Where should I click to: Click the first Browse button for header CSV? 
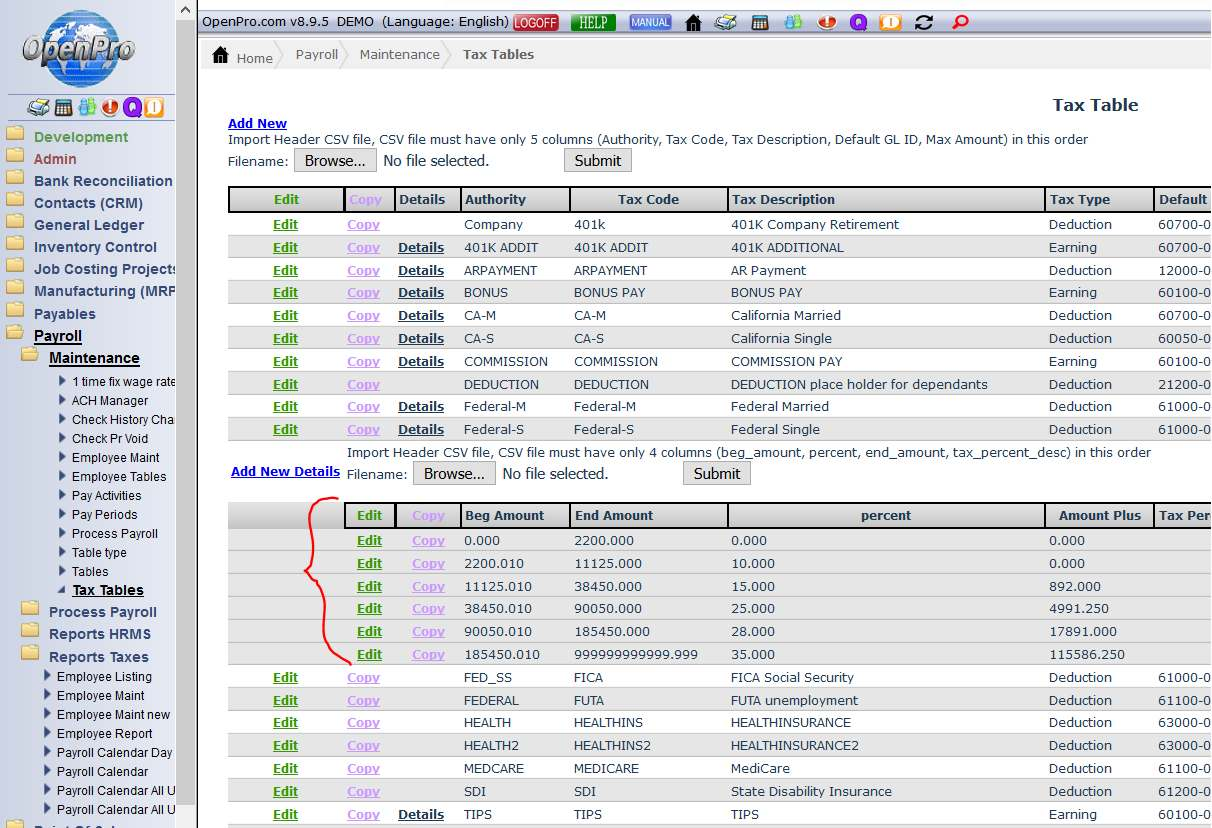point(335,161)
